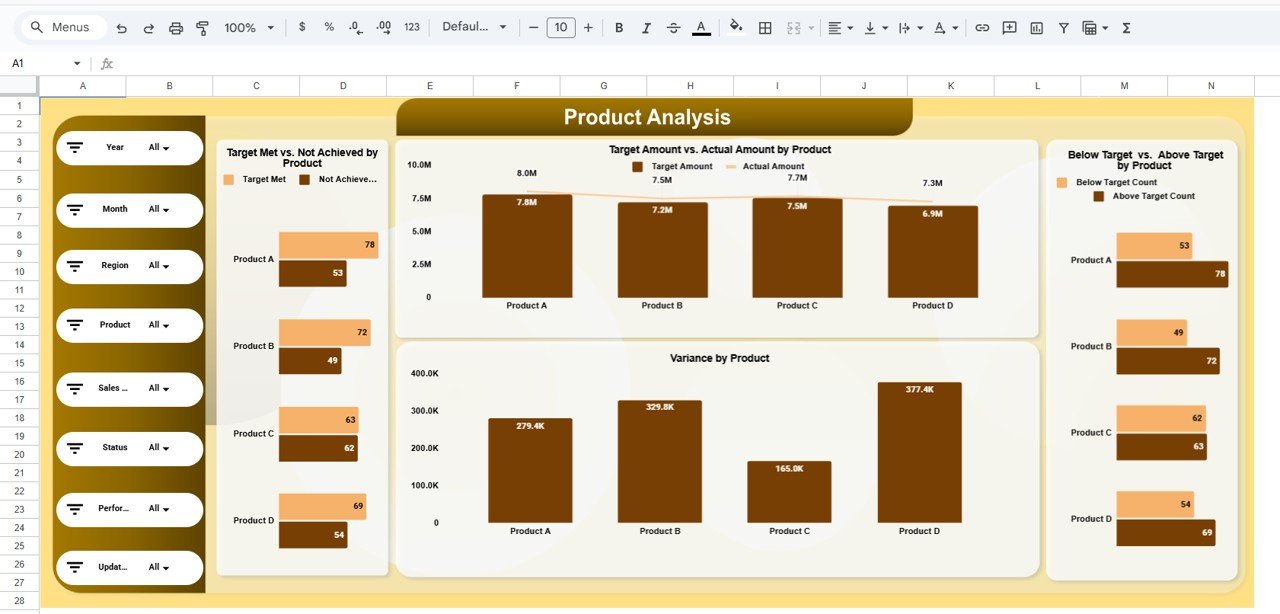Open the Menus search
The height and width of the screenshot is (614, 1280).
click(x=62, y=28)
